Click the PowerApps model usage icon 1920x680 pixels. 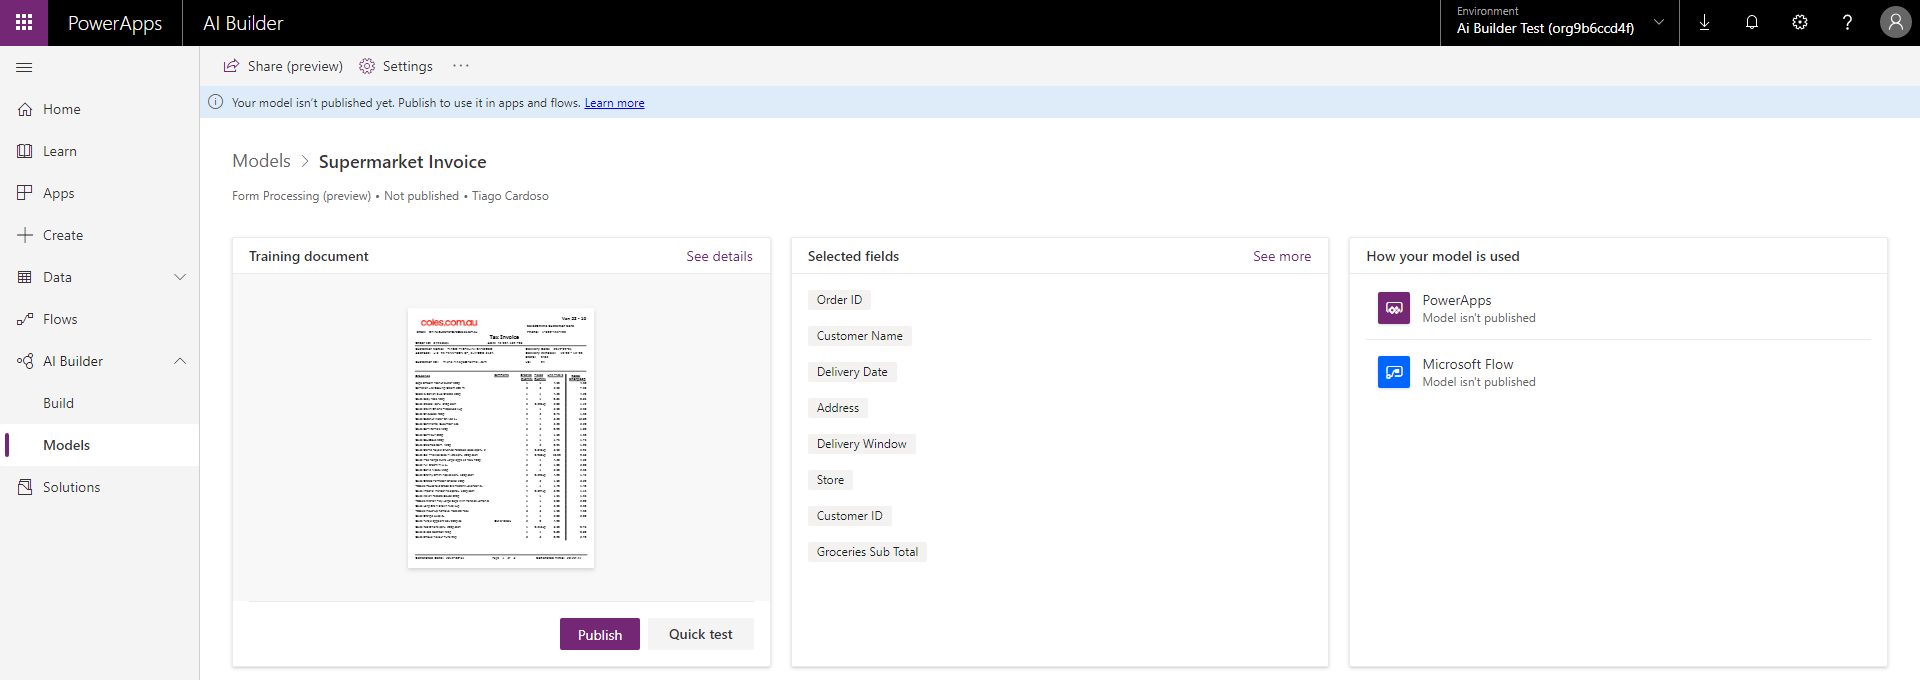(x=1393, y=308)
